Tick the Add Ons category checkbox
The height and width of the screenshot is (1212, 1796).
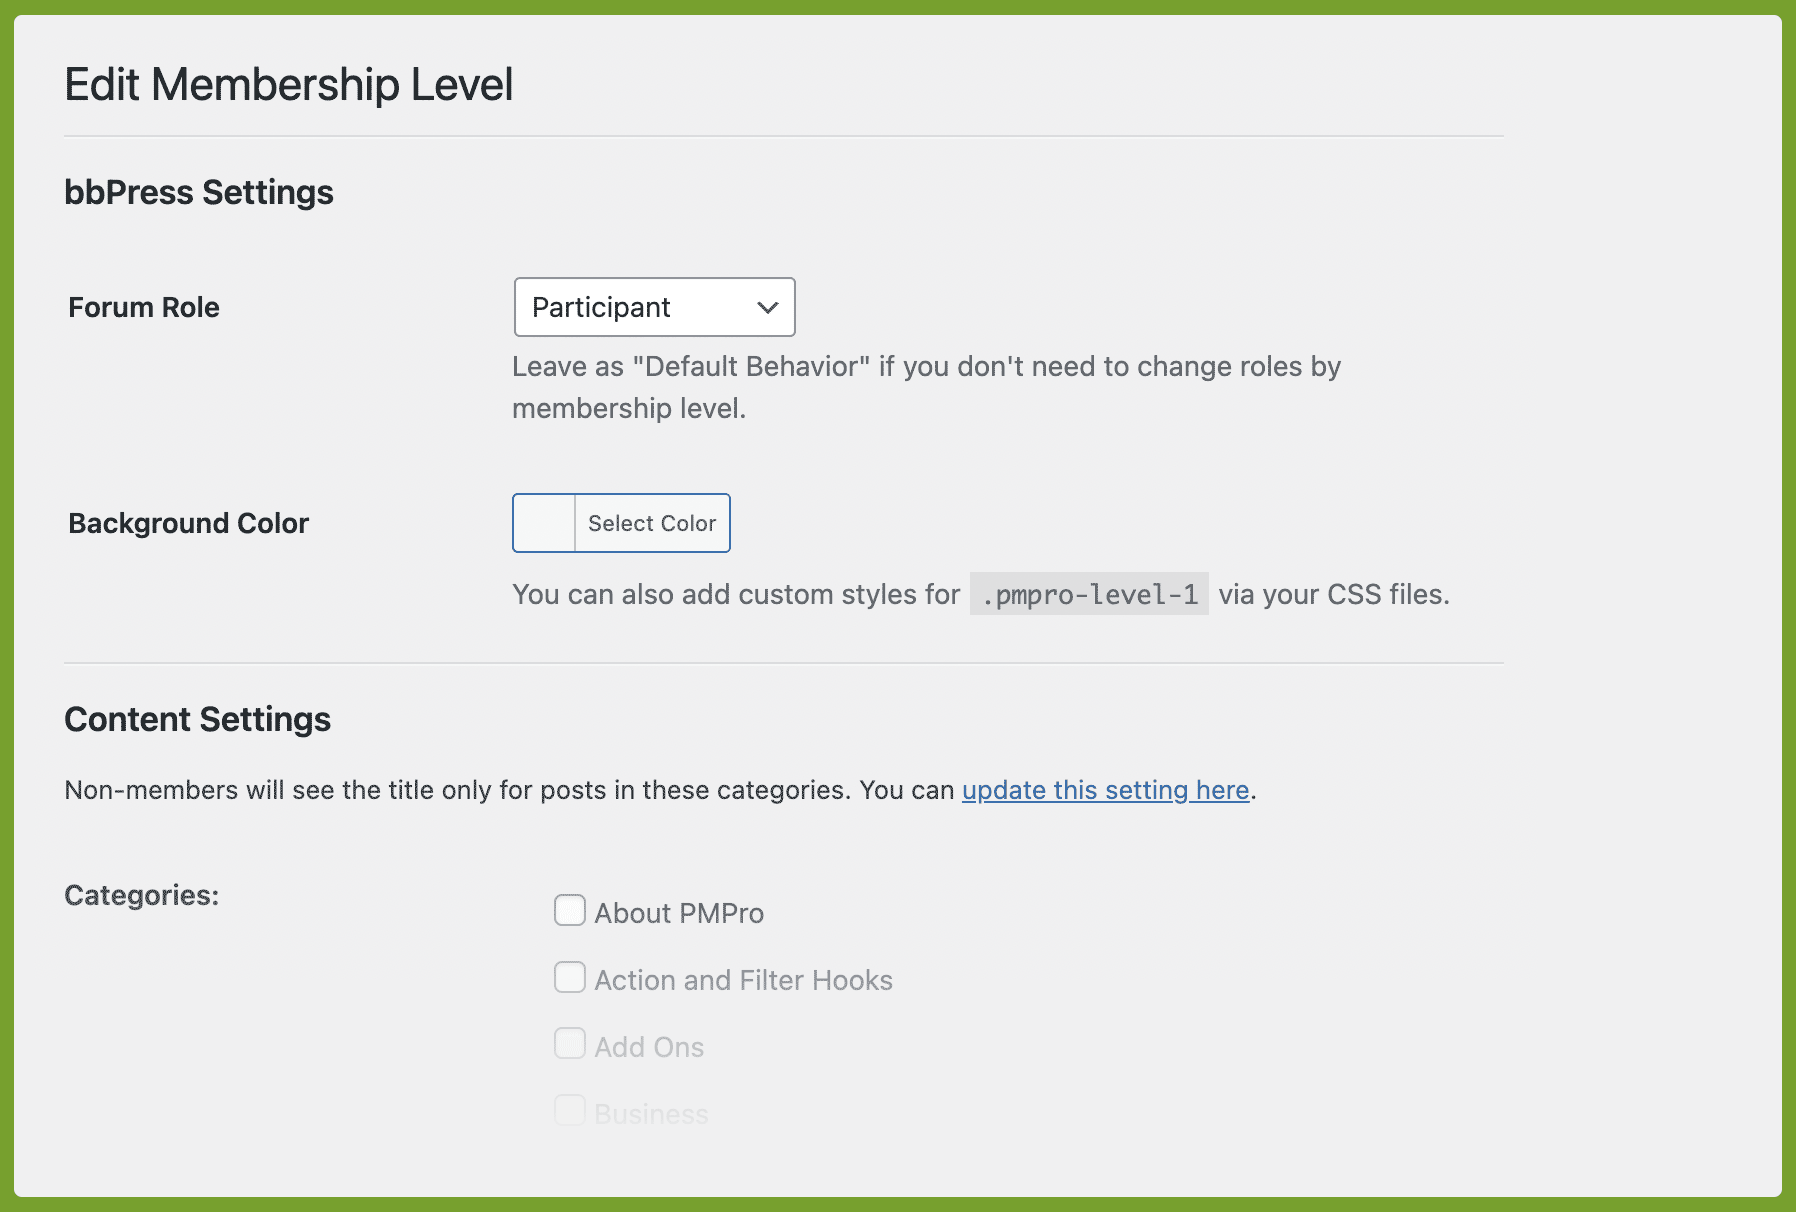570,1043
